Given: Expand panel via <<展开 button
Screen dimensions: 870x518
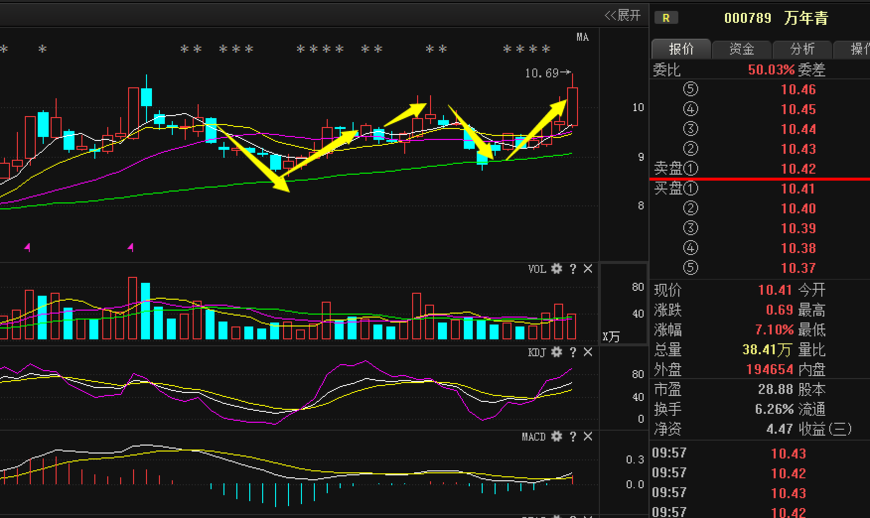Looking at the screenshot, I should point(623,16).
